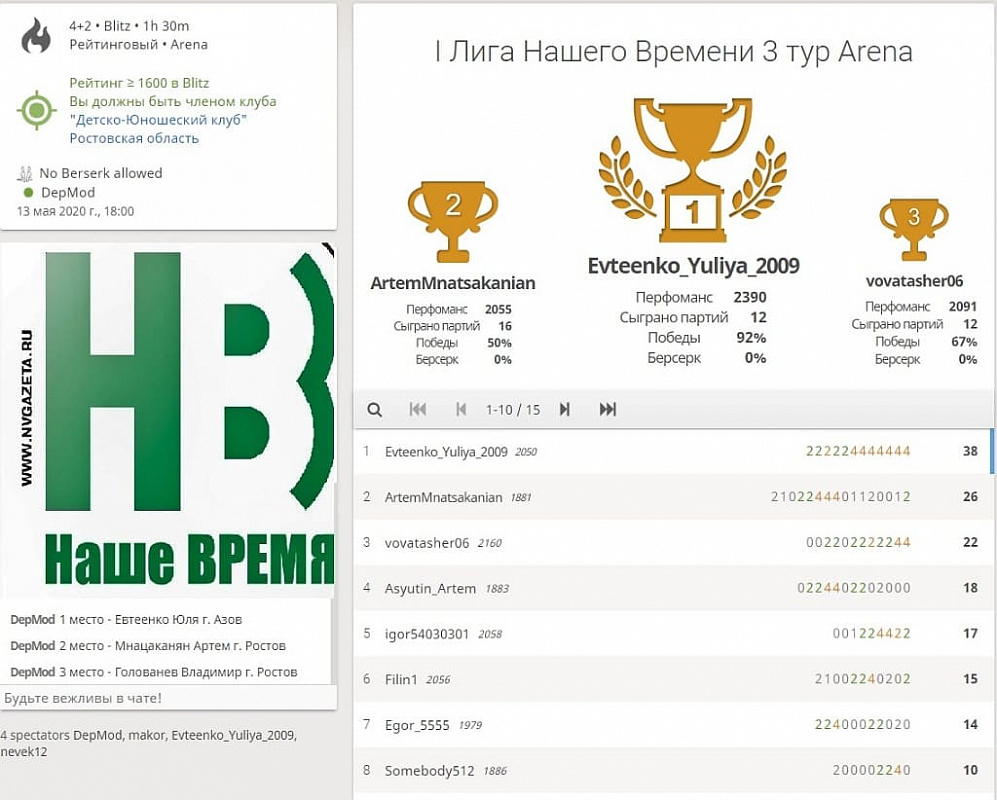
Task: Jump to first page of standings
Action: tap(418, 409)
